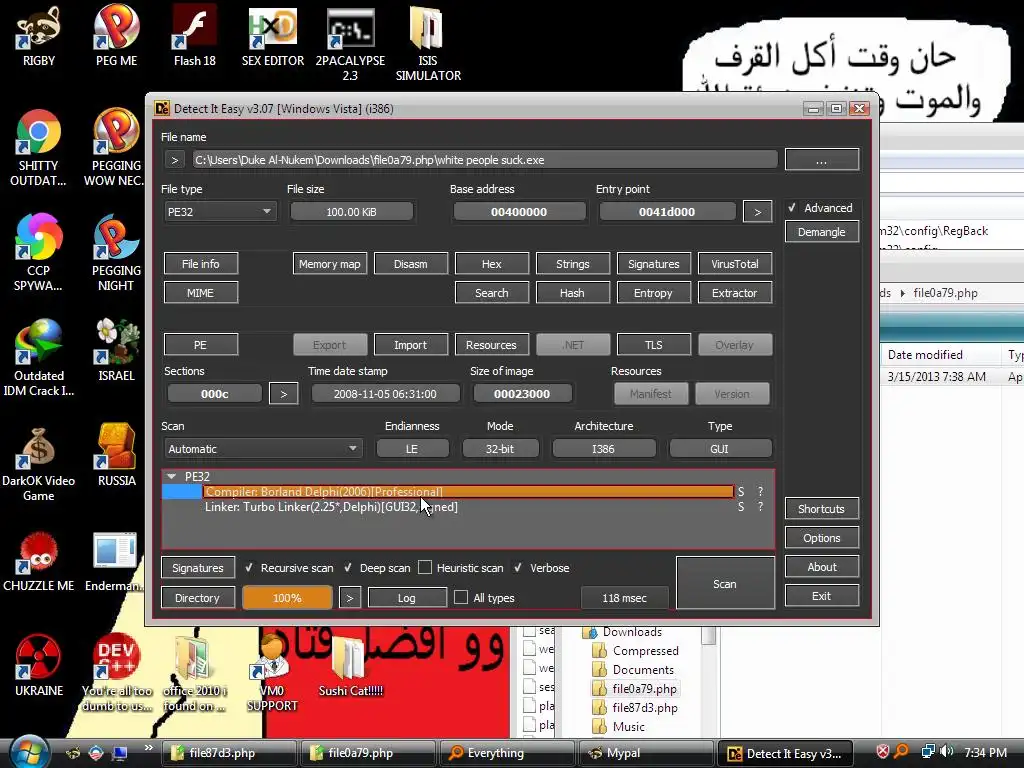
Task: Open the Hex viewer button
Action: (491, 264)
